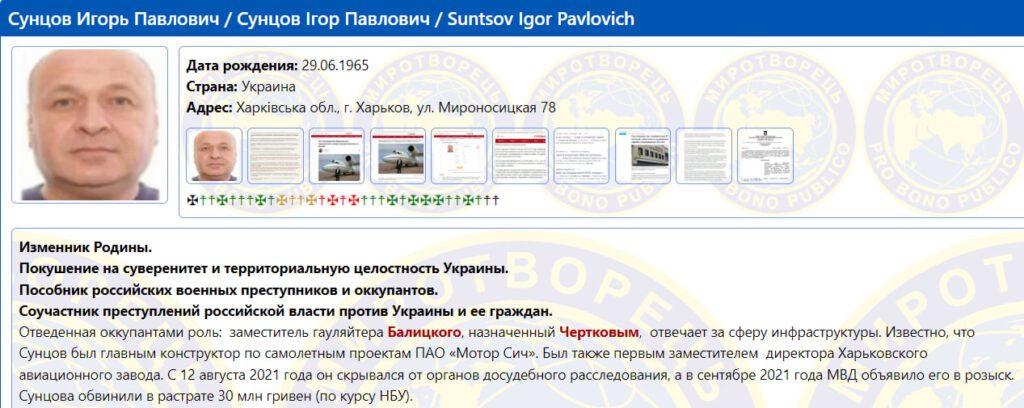Open the first airplane article thumbnail
Viewport: 1024px width, 408px height.
tap(337, 155)
